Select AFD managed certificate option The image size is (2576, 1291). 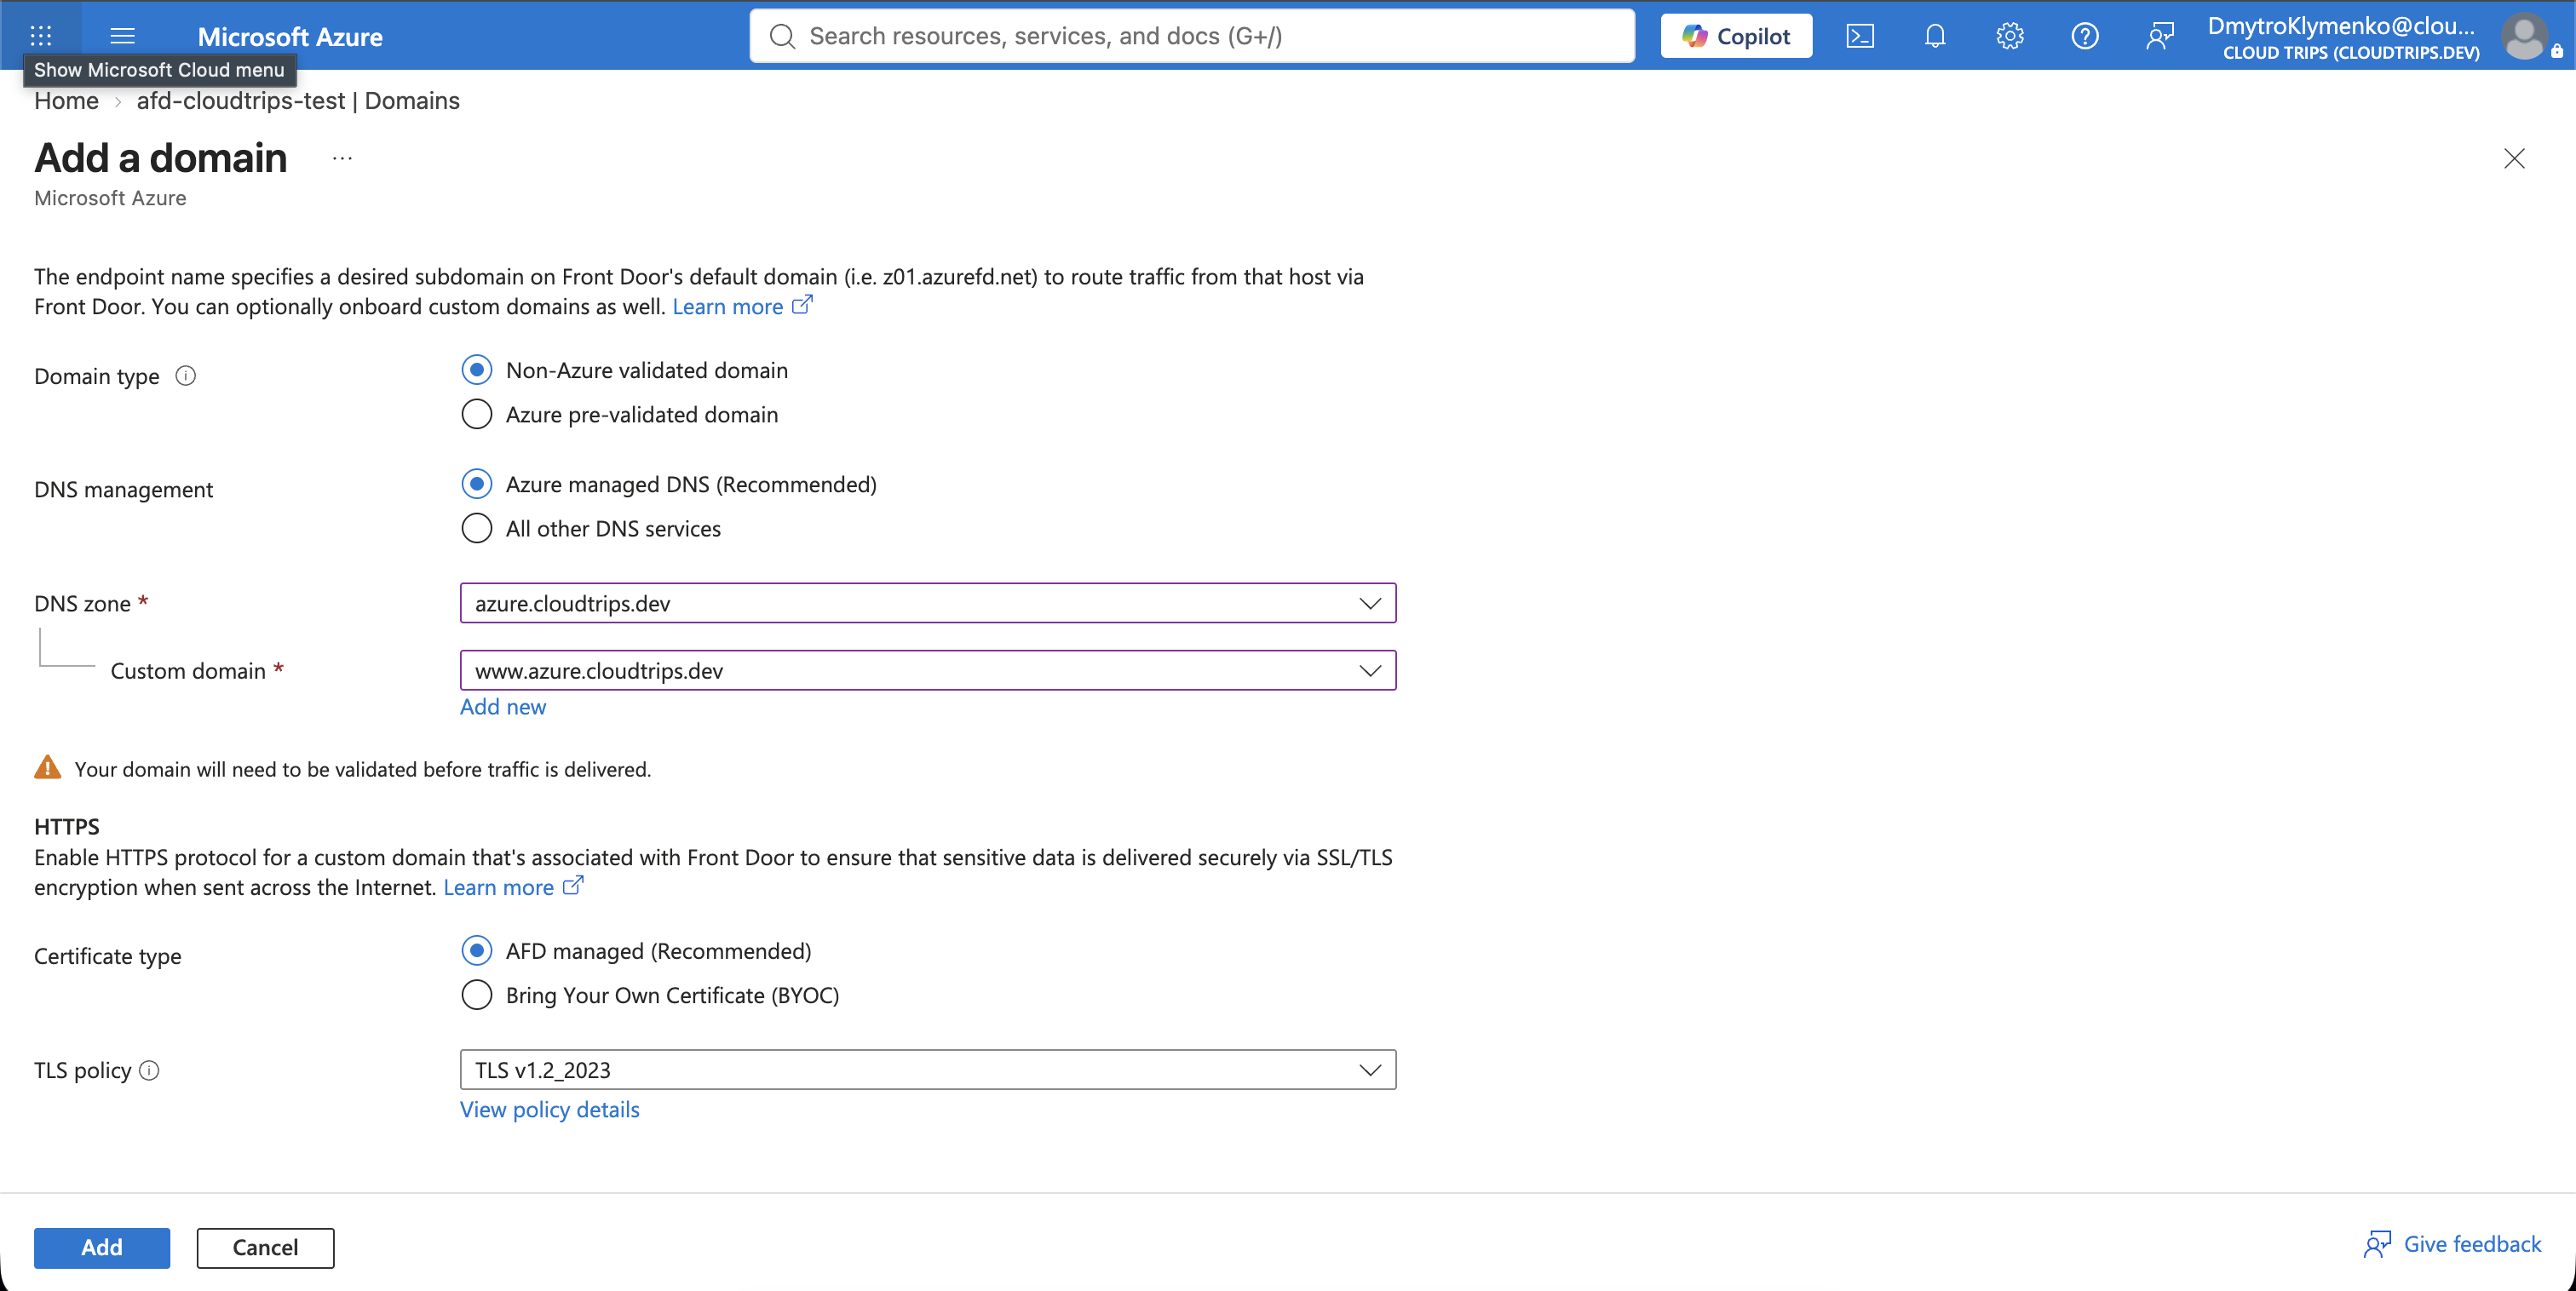click(x=477, y=950)
